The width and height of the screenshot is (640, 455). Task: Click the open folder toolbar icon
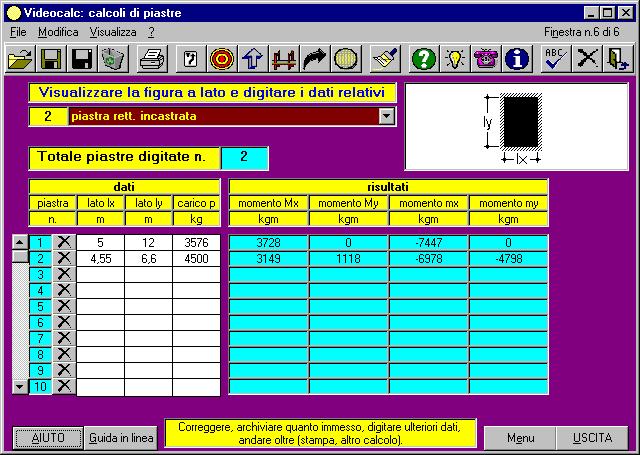20,60
